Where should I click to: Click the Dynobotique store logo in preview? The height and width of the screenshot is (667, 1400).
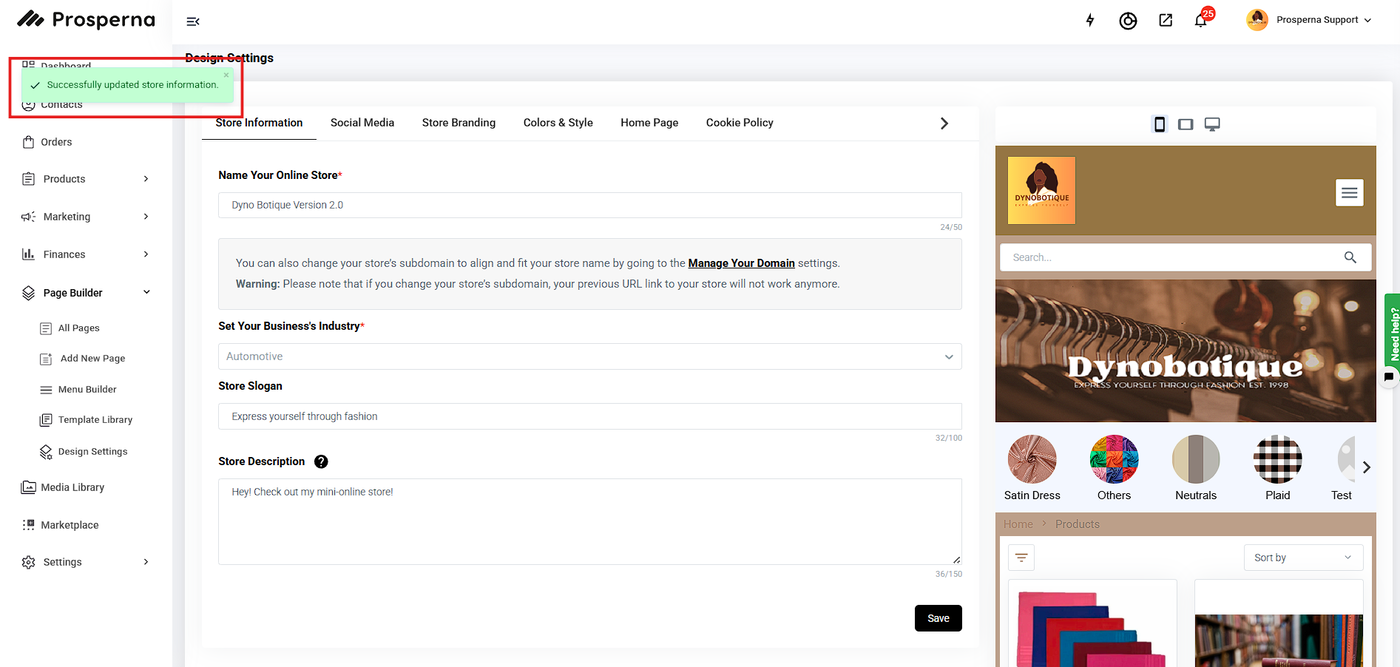[x=1041, y=190]
